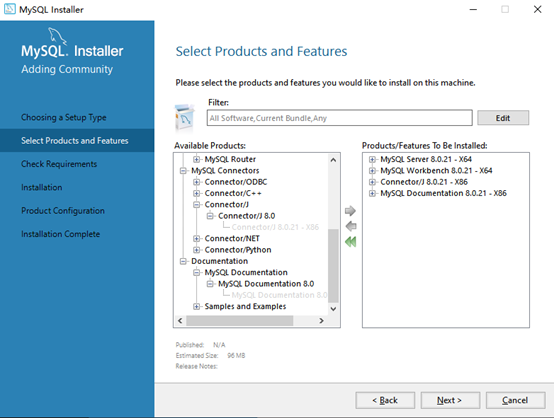Select MySQL Documentation 8.0.21 - X86 to be installed
Image resolution: width=554 pixels, height=418 pixels.
tap(443, 193)
